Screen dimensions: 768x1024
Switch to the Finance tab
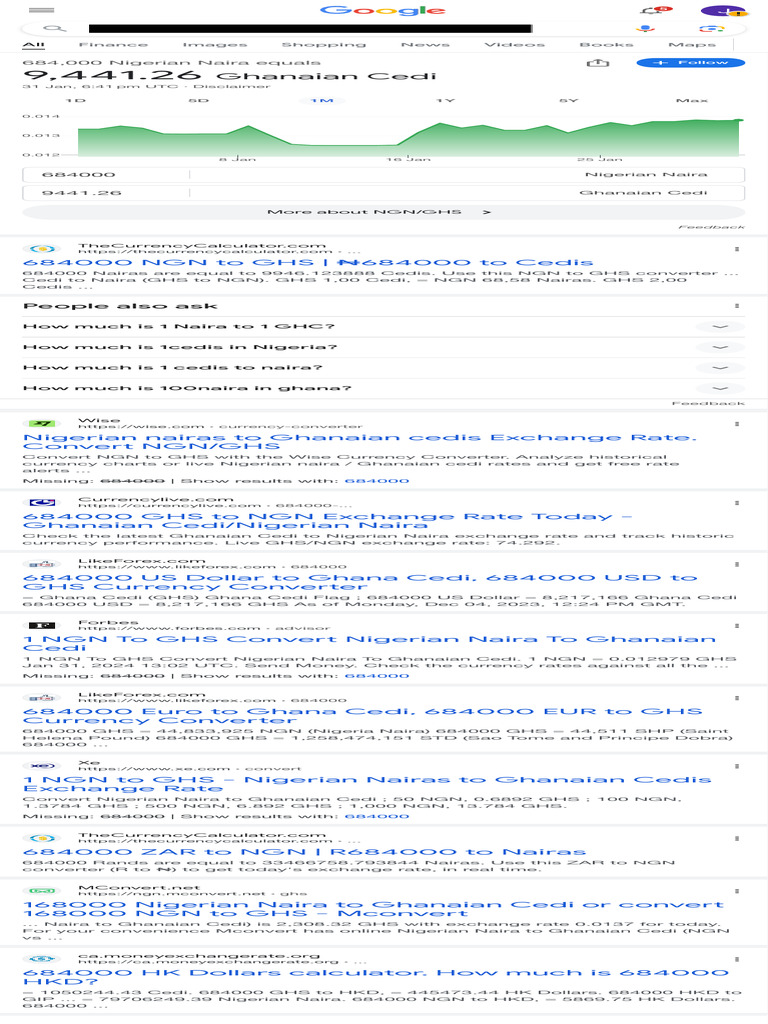(113, 44)
